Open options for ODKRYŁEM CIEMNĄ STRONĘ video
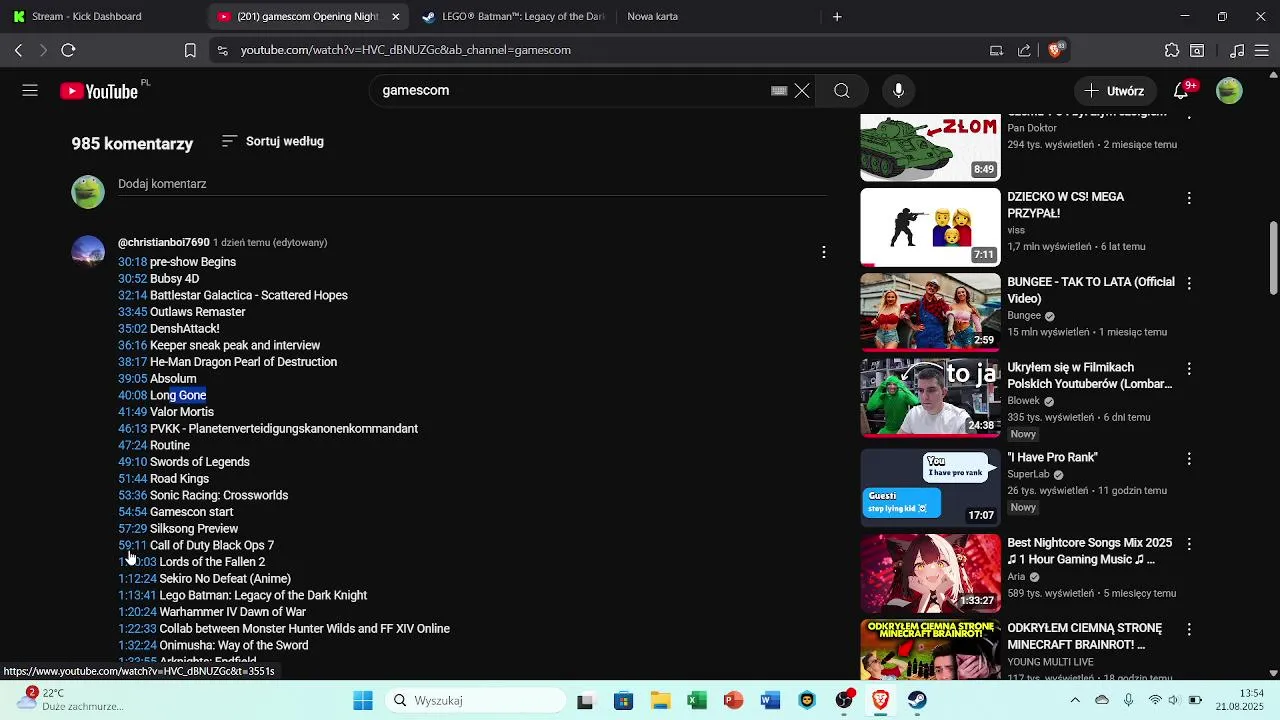The height and width of the screenshot is (720, 1280). click(x=1189, y=630)
